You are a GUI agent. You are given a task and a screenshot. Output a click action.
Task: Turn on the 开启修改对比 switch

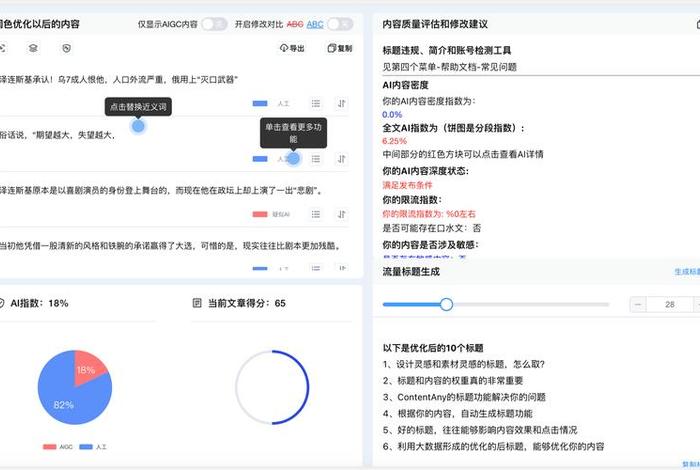pos(340,24)
